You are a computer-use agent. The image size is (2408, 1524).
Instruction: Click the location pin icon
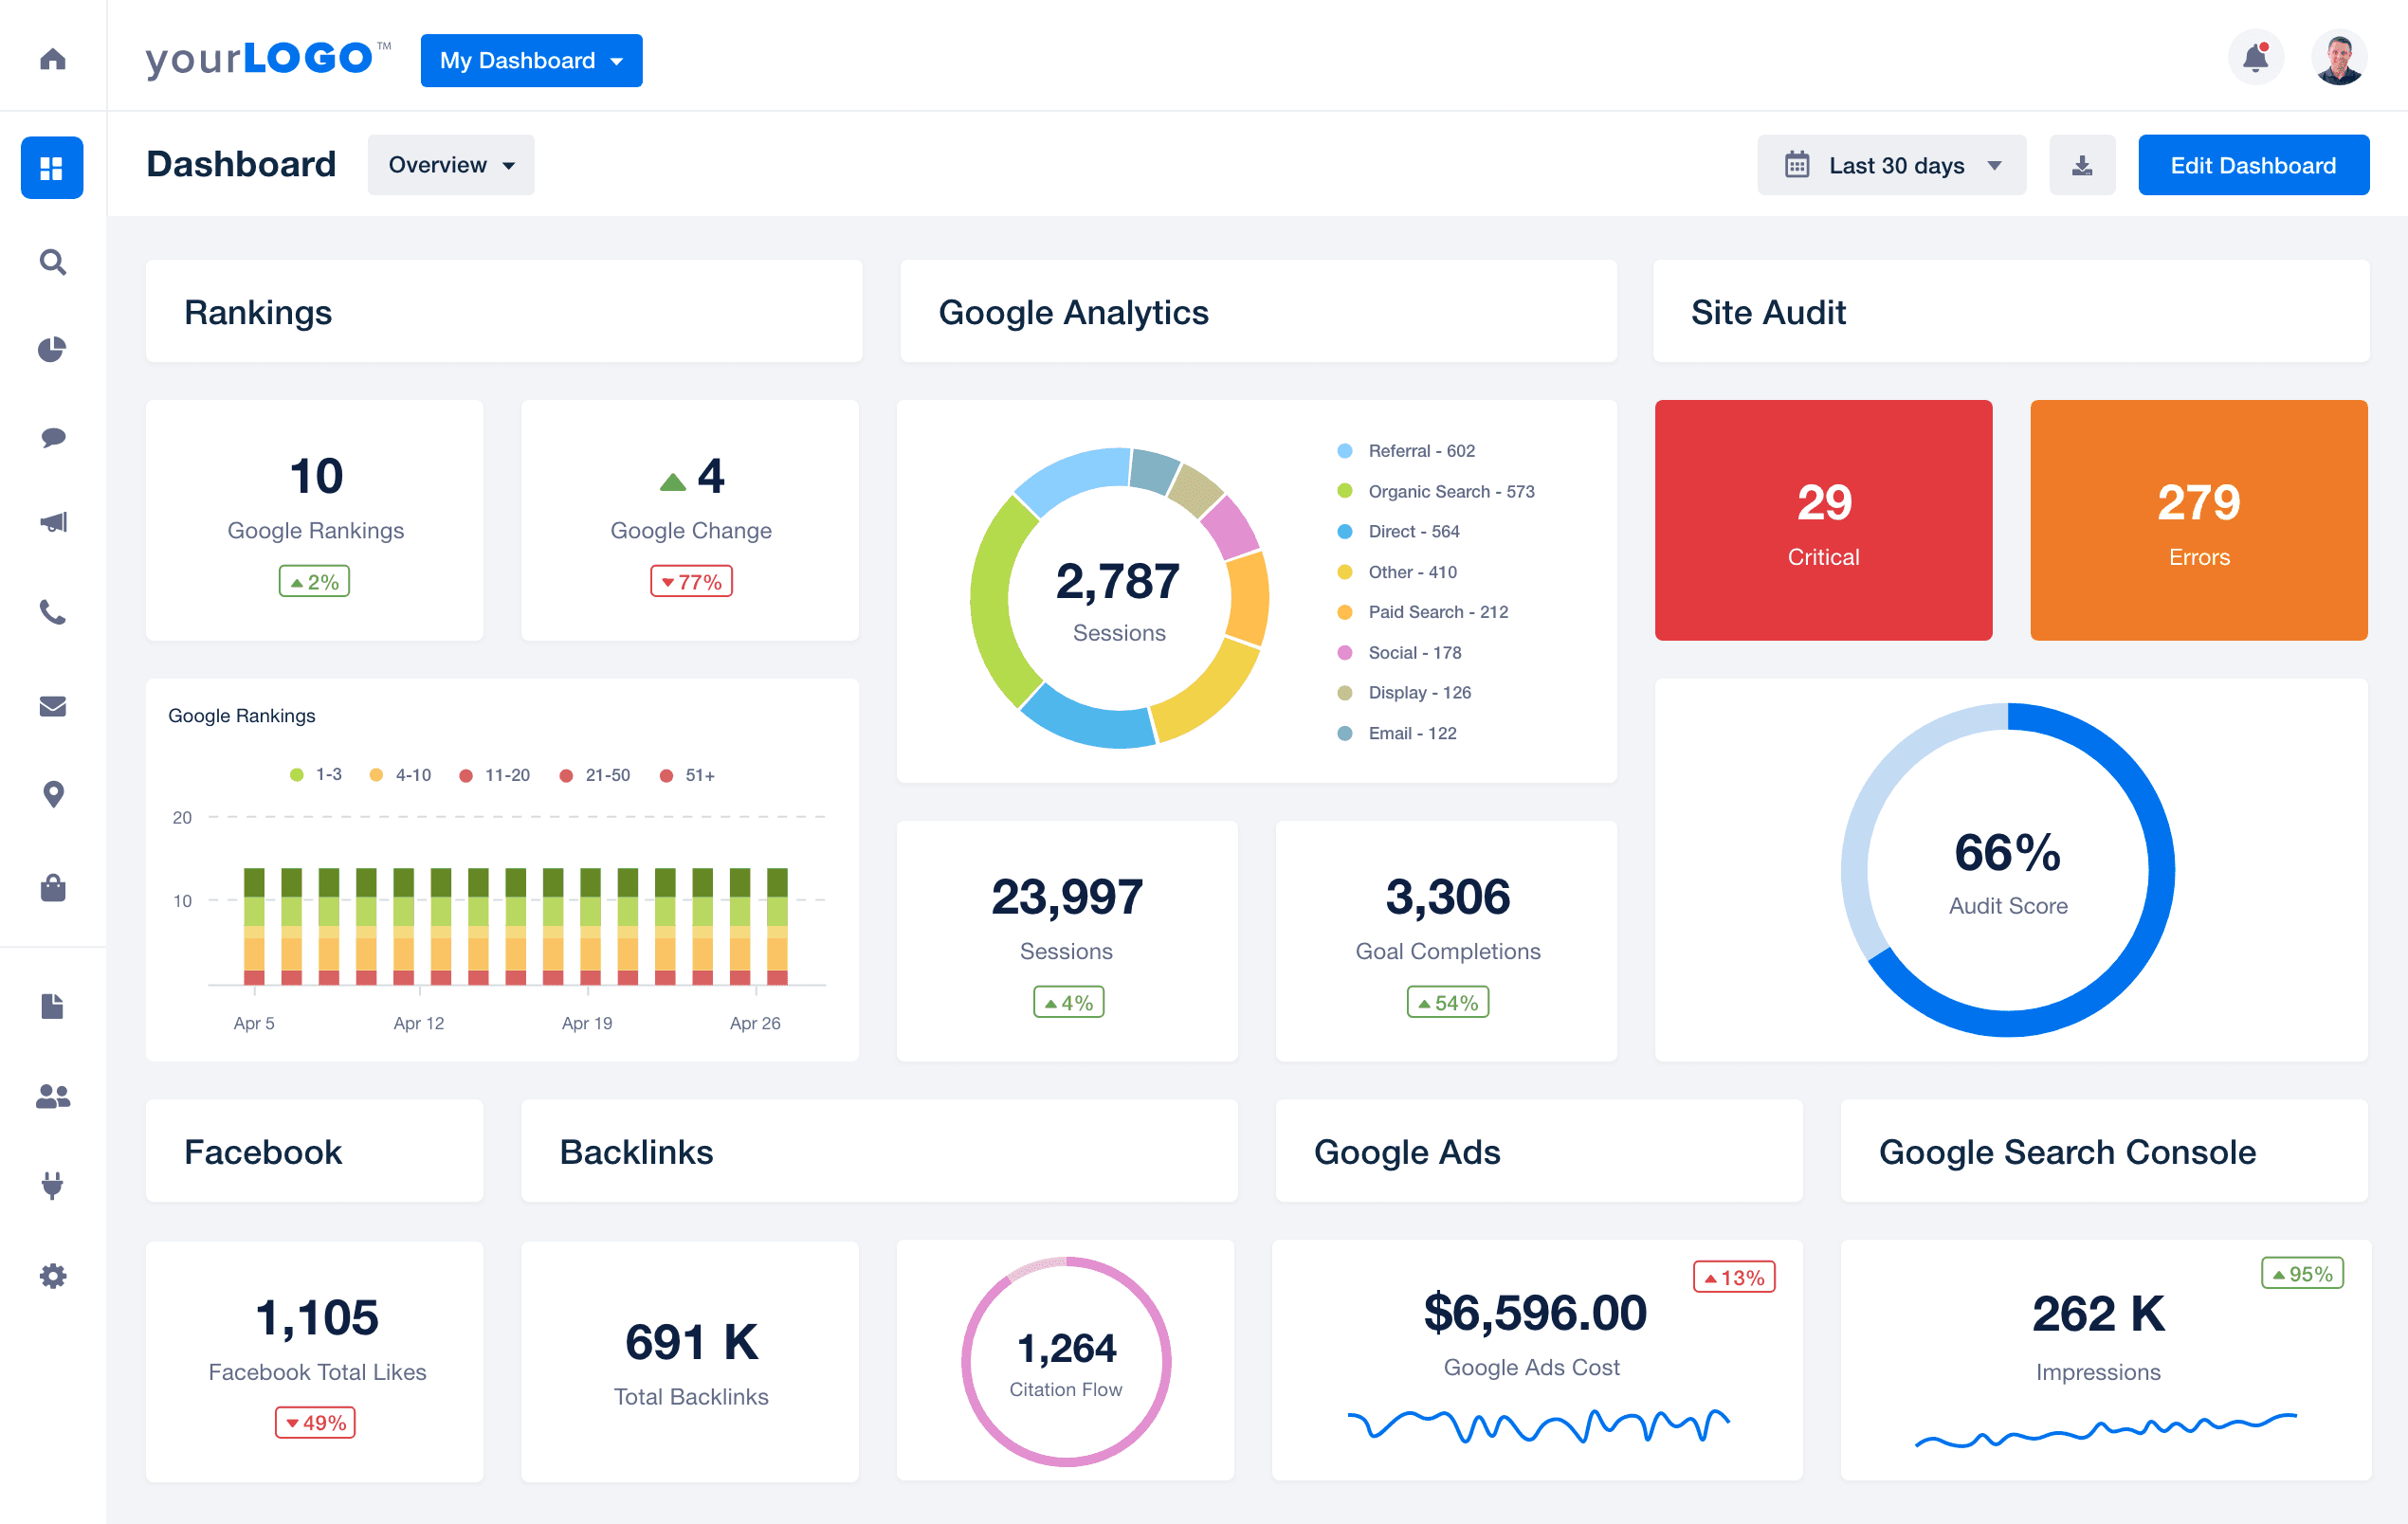point(52,793)
